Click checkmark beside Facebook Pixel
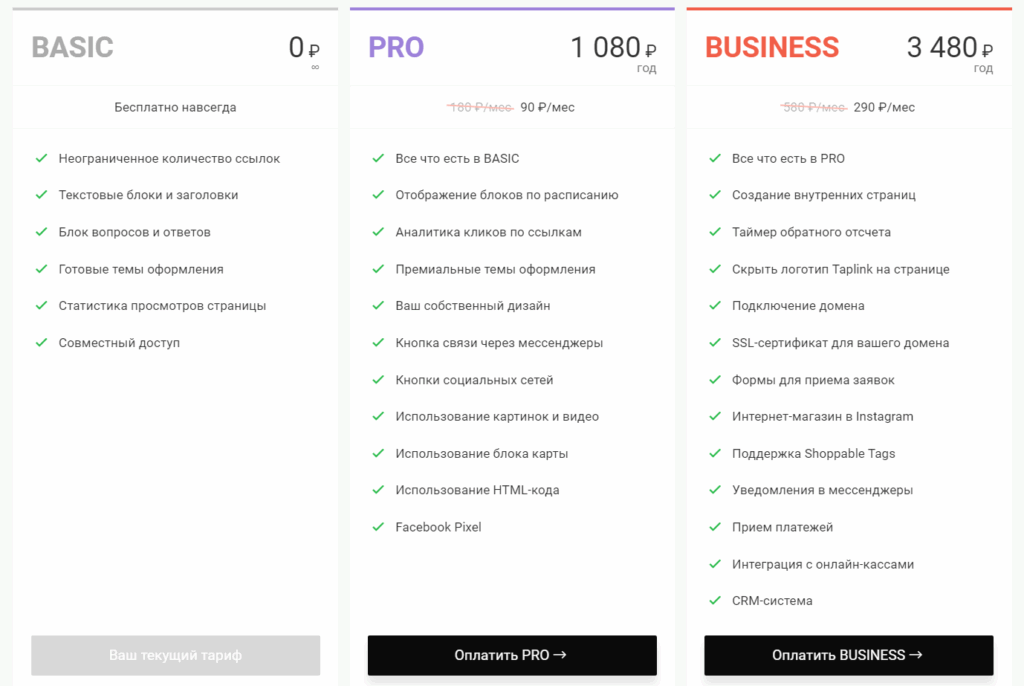The height and width of the screenshot is (686, 1024). (x=378, y=526)
